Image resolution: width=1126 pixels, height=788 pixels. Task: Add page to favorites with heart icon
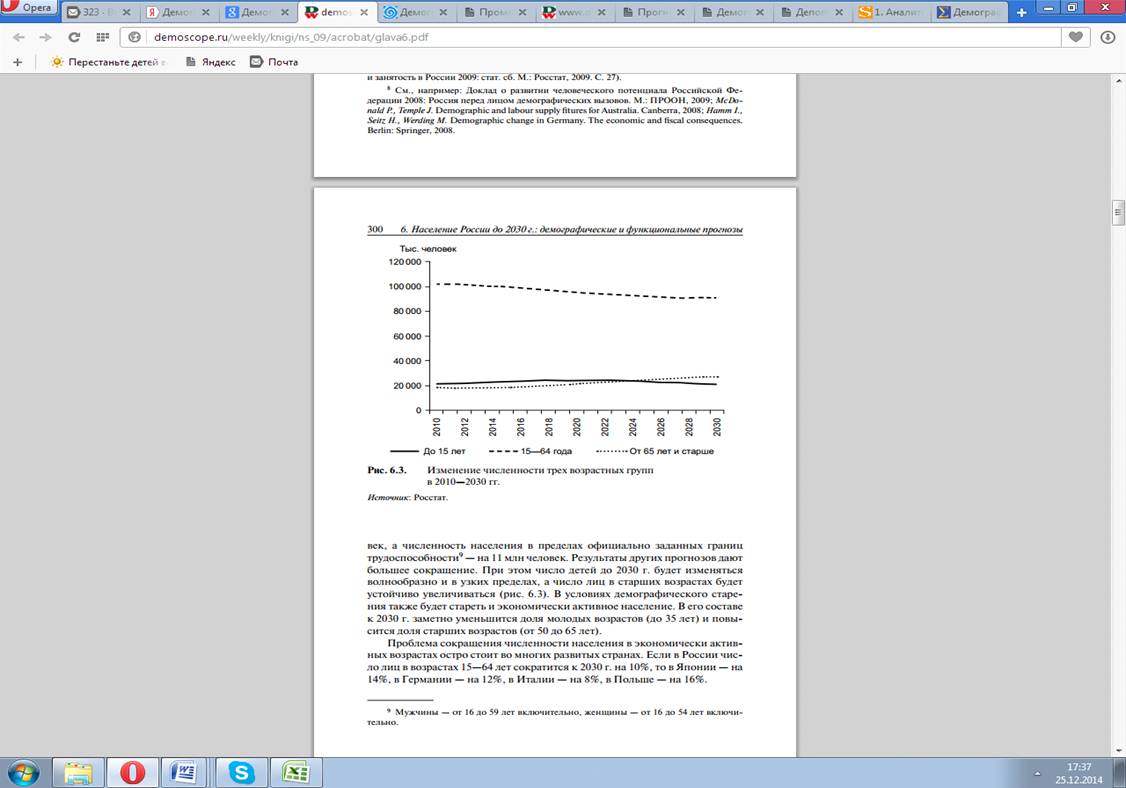1076,37
